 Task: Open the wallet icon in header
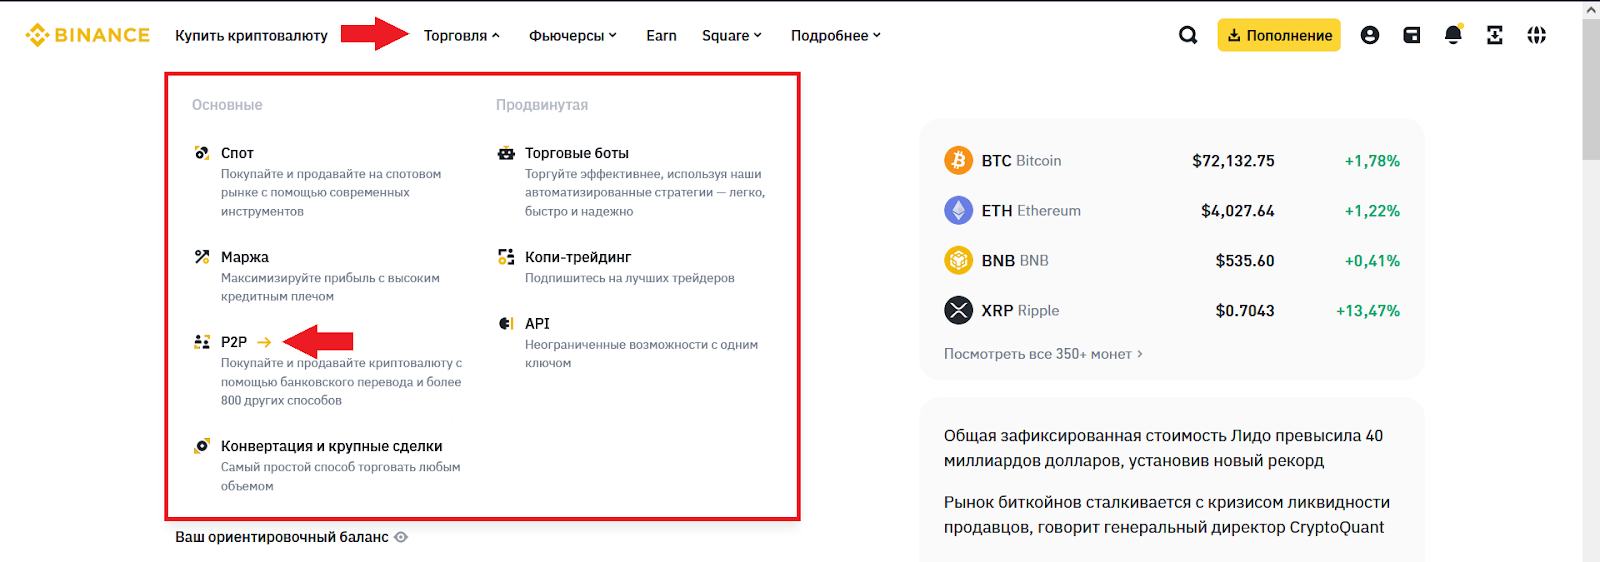(1412, 35)
